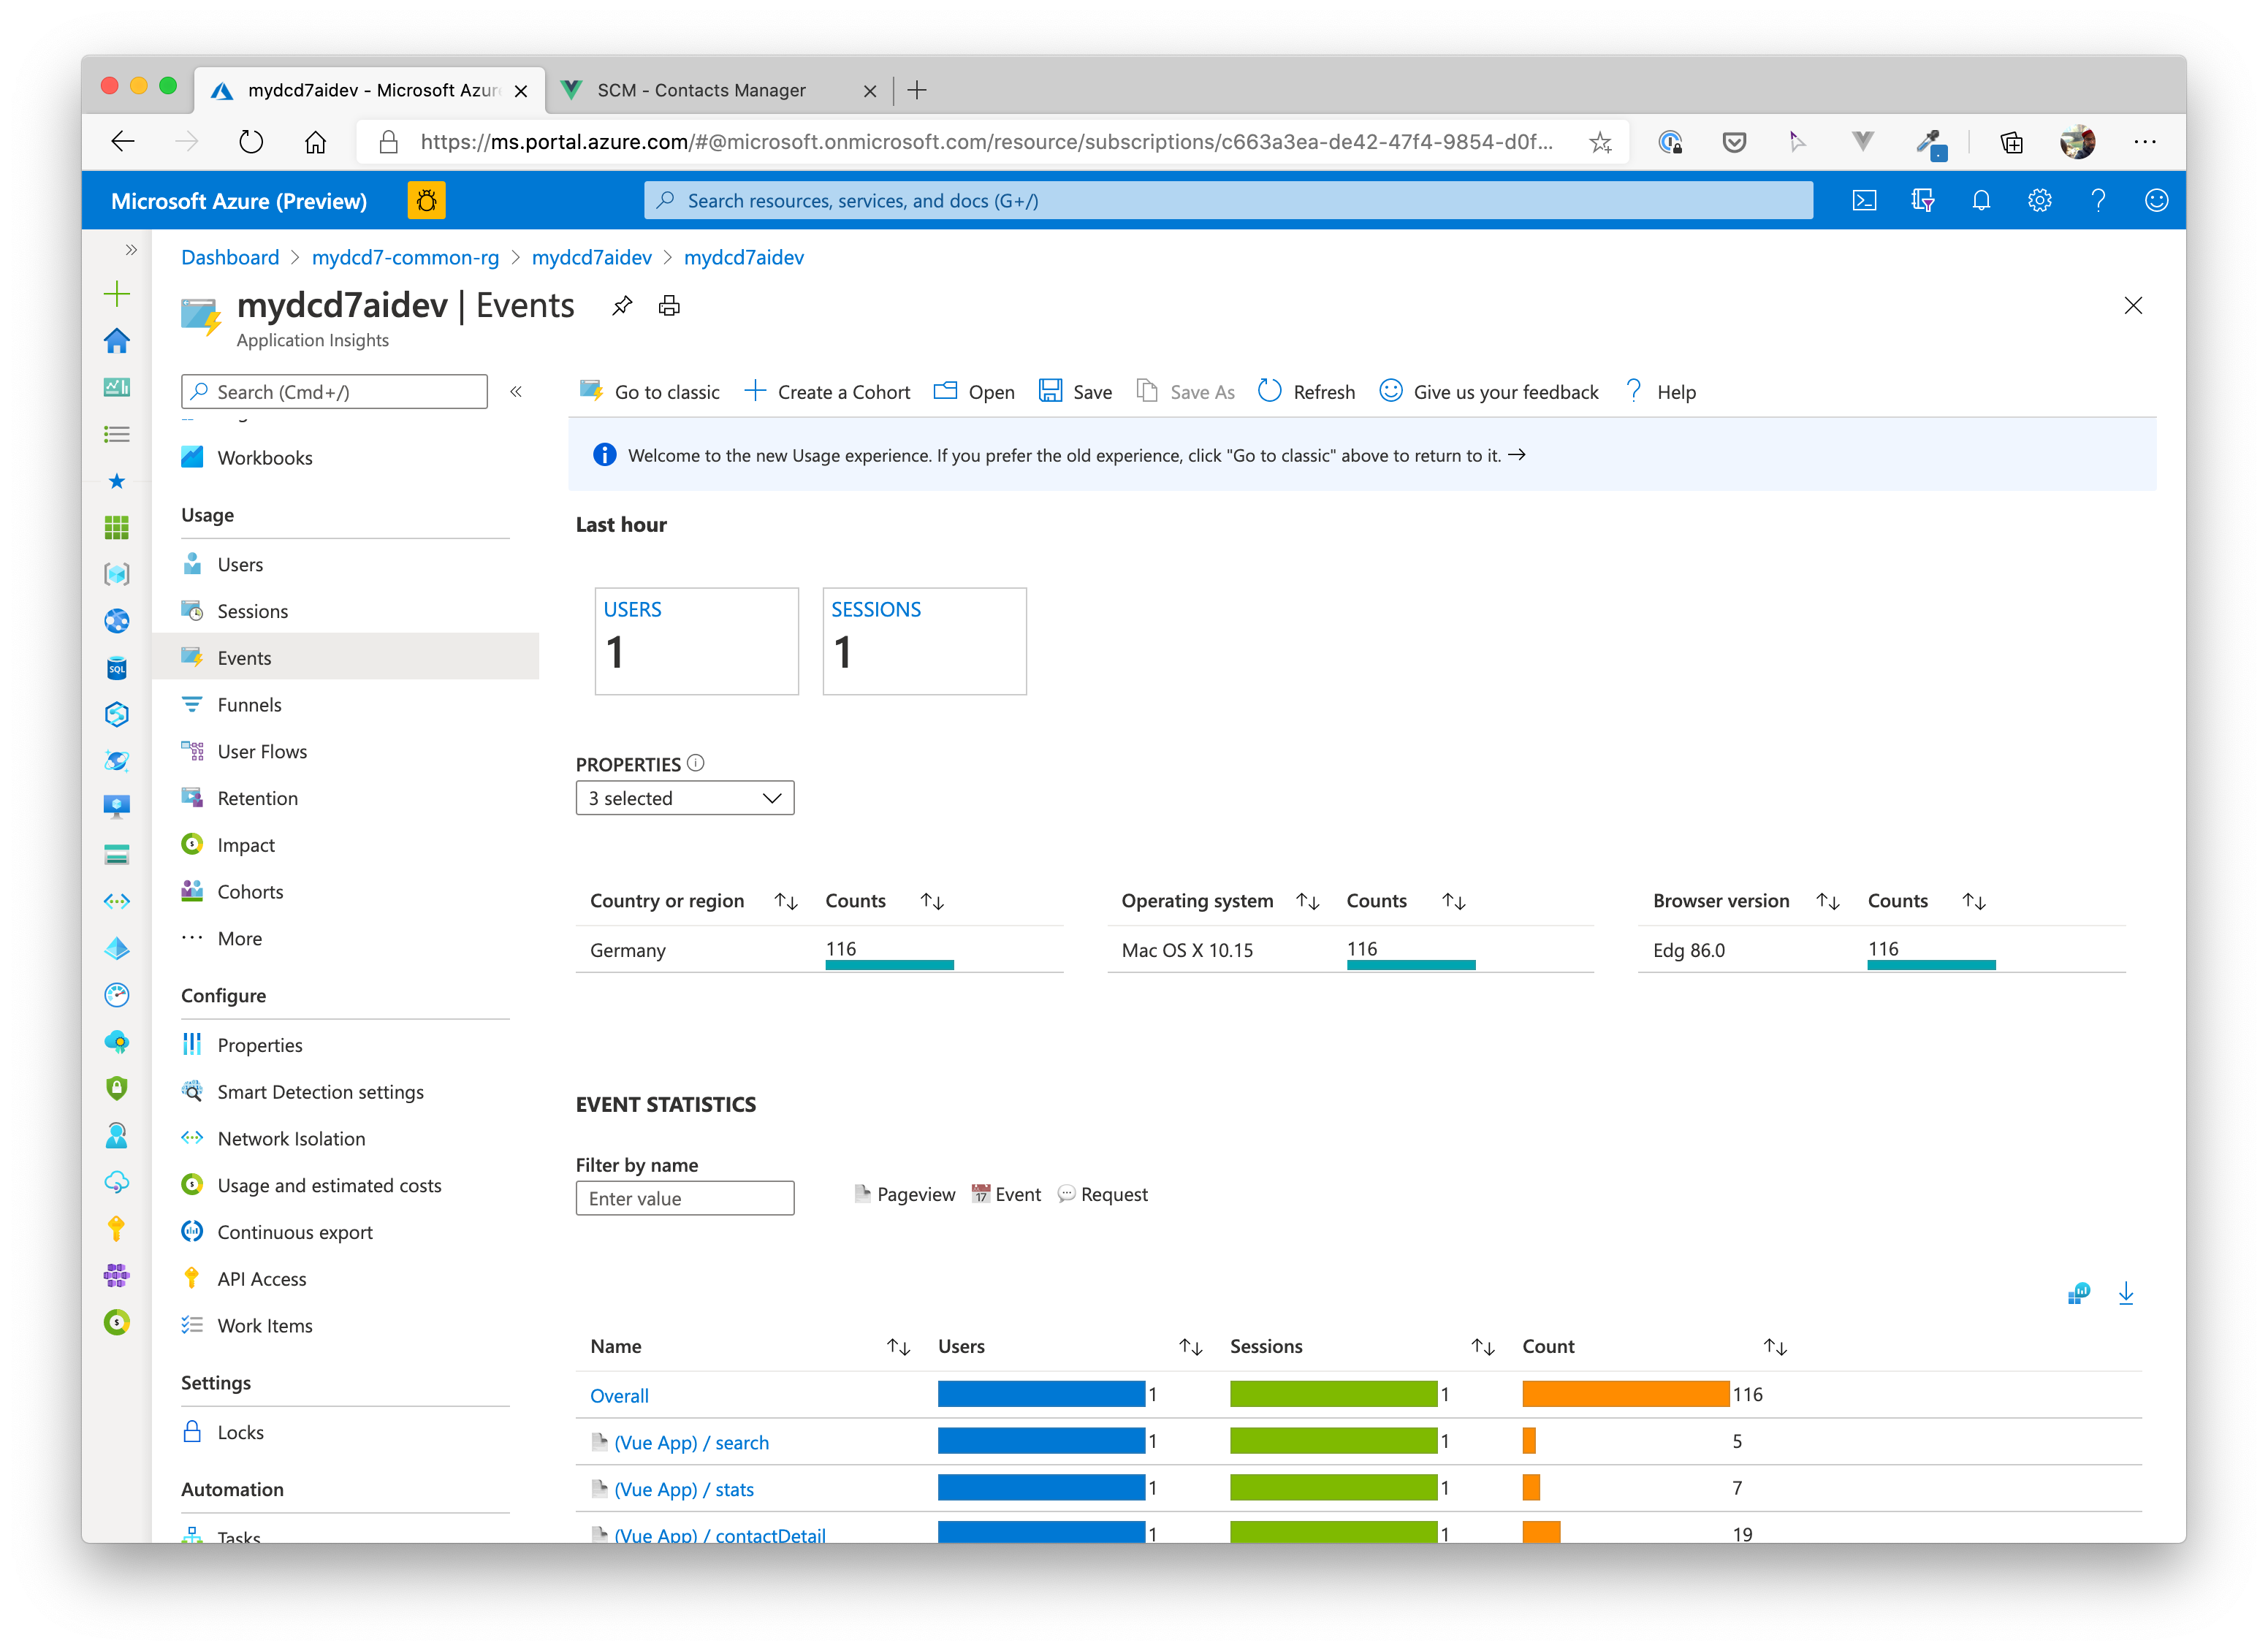Pin the Events blade to dashboard
The image size is (2268, 1651).
click(622, 306)
